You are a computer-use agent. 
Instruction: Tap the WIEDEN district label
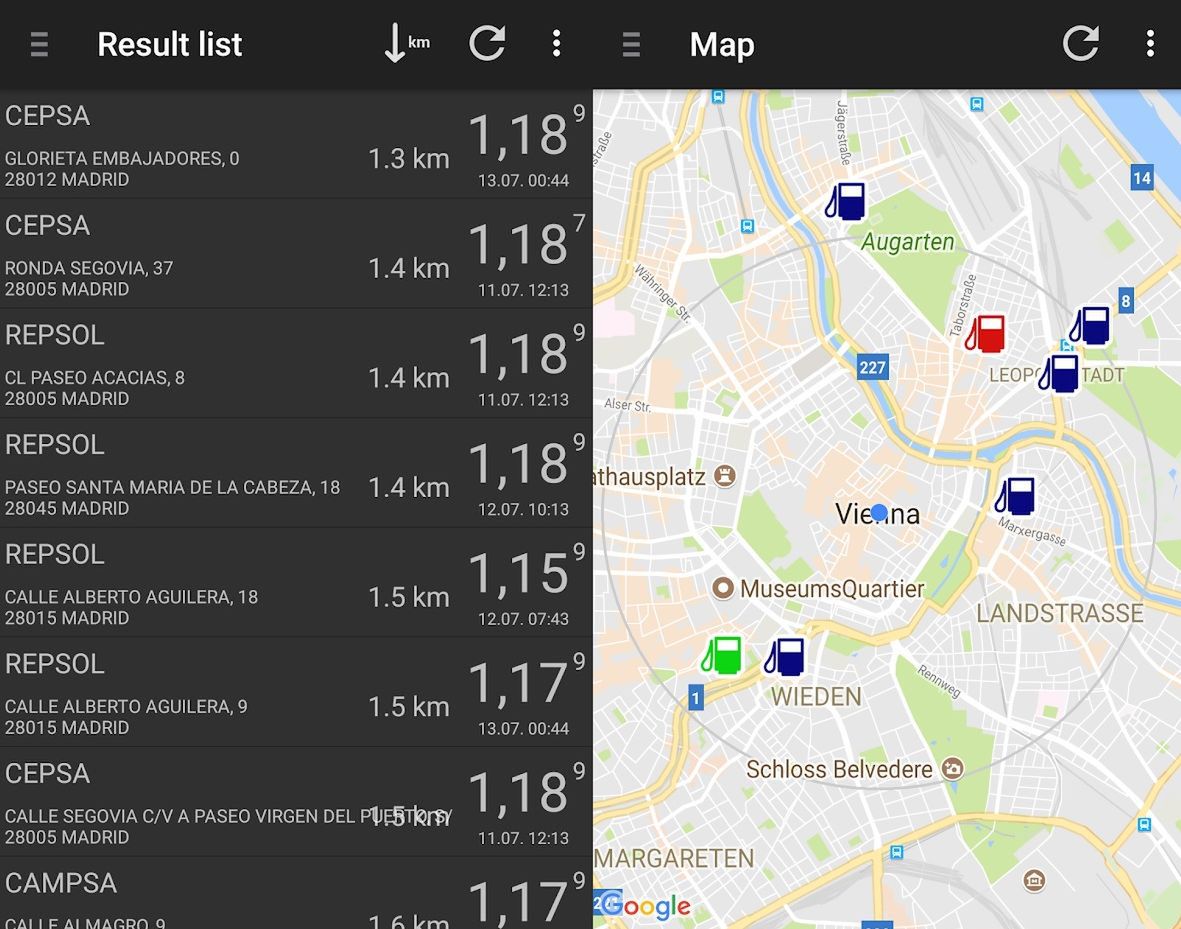(816, 696)
